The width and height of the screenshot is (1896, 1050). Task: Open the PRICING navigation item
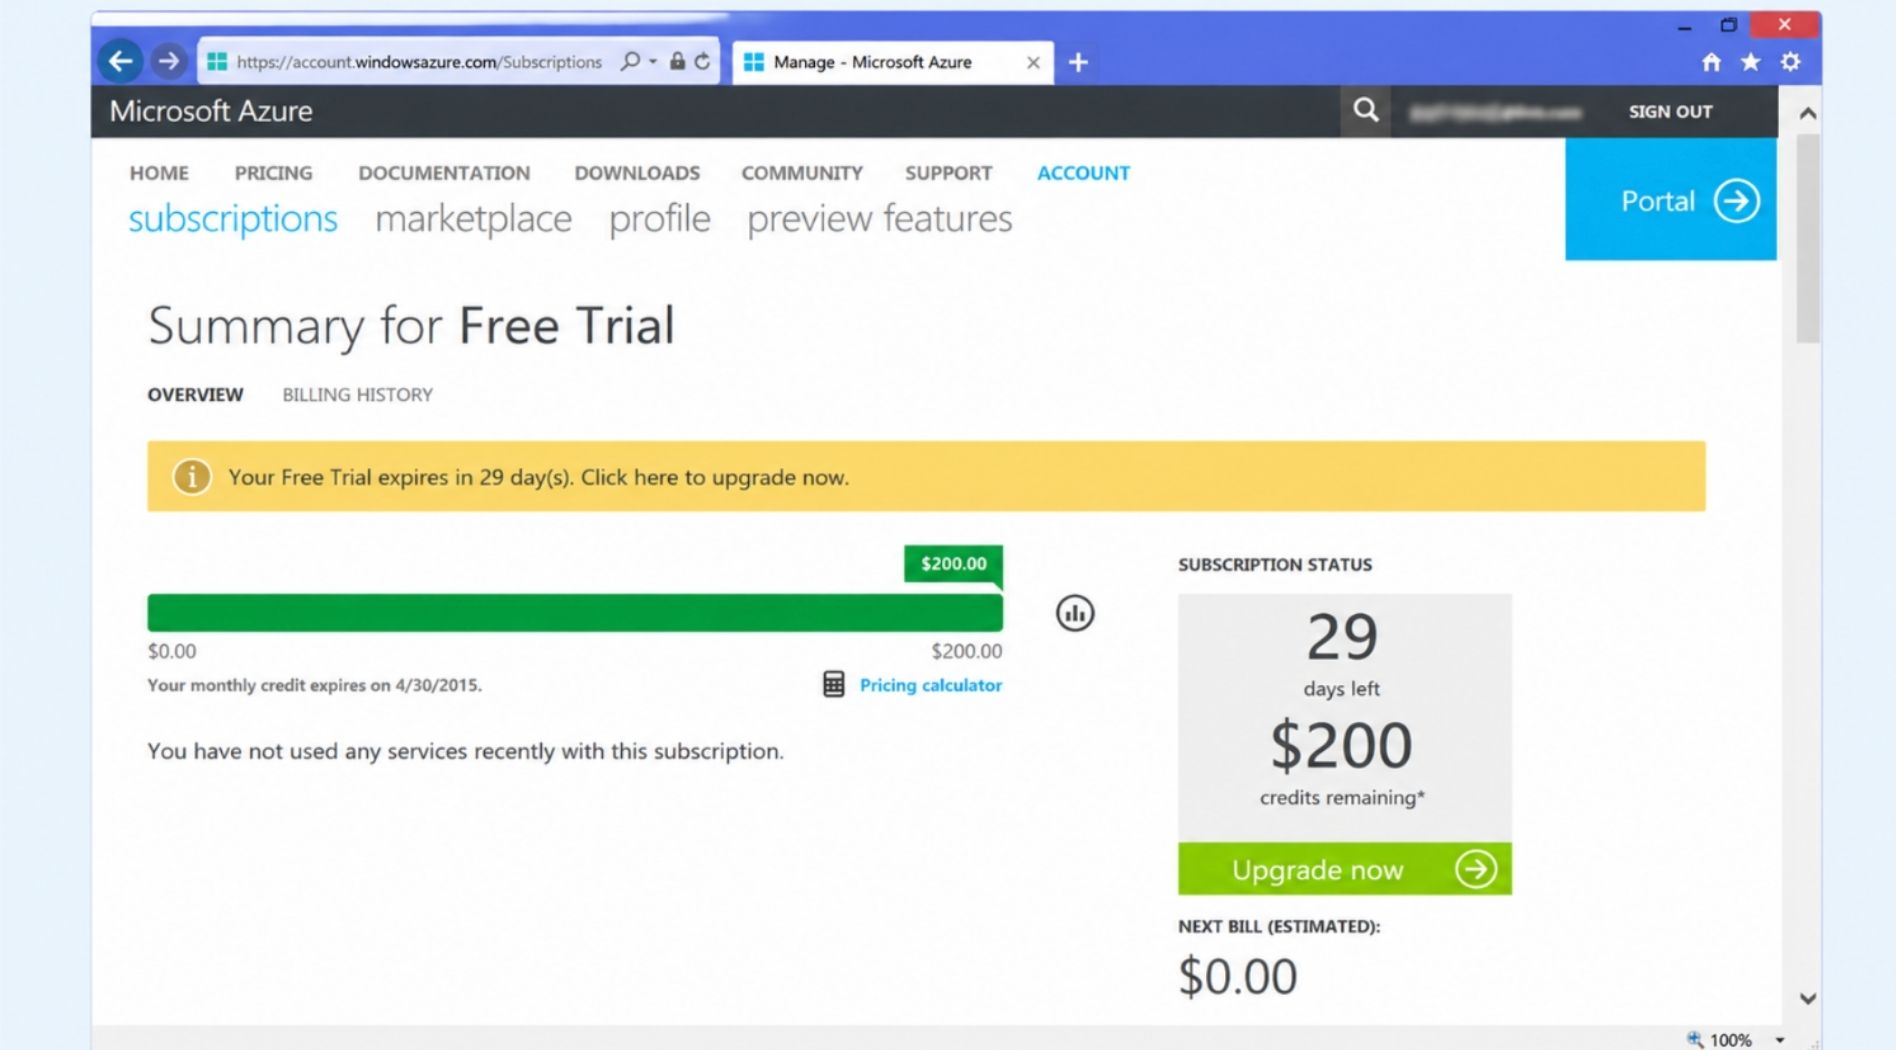tap(273, 173)
